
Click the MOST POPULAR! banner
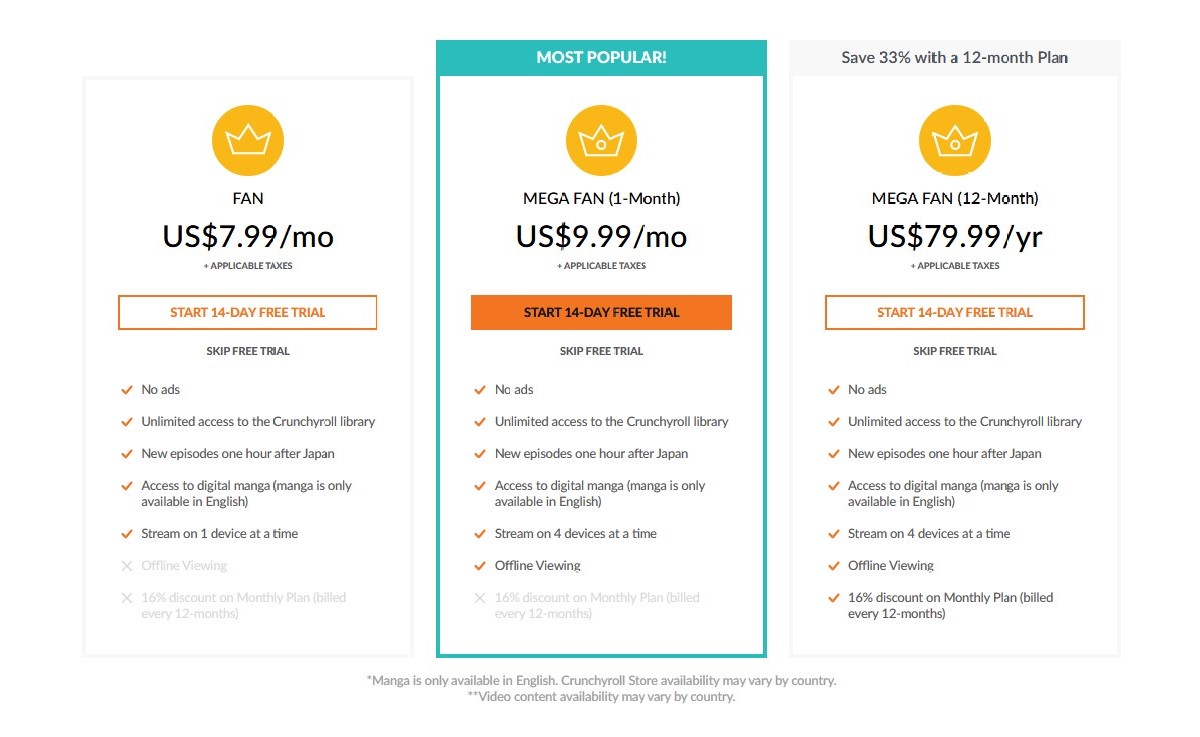(x=601, y=58)
